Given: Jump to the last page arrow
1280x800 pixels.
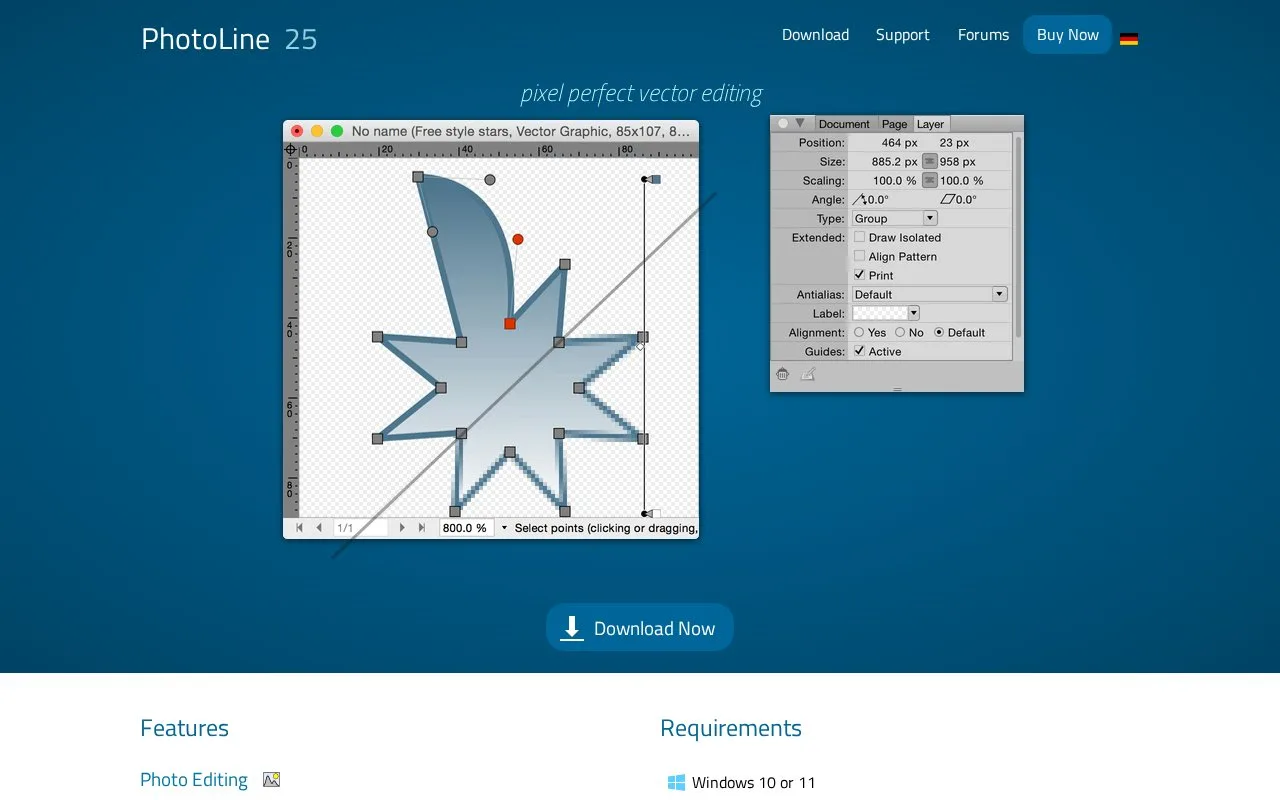Looking at the screenshot, I should pos(422,528).
